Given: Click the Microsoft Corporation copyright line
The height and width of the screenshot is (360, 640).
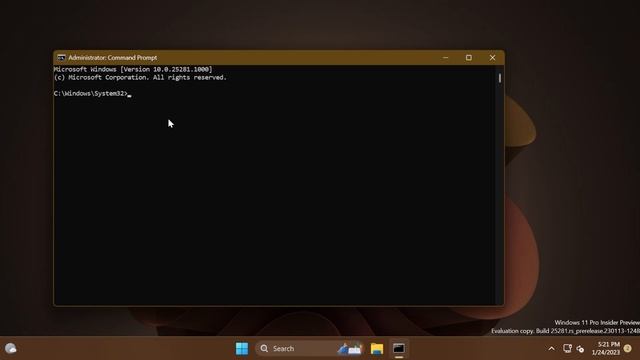Looking at the screenshot, I should [140, 77].
